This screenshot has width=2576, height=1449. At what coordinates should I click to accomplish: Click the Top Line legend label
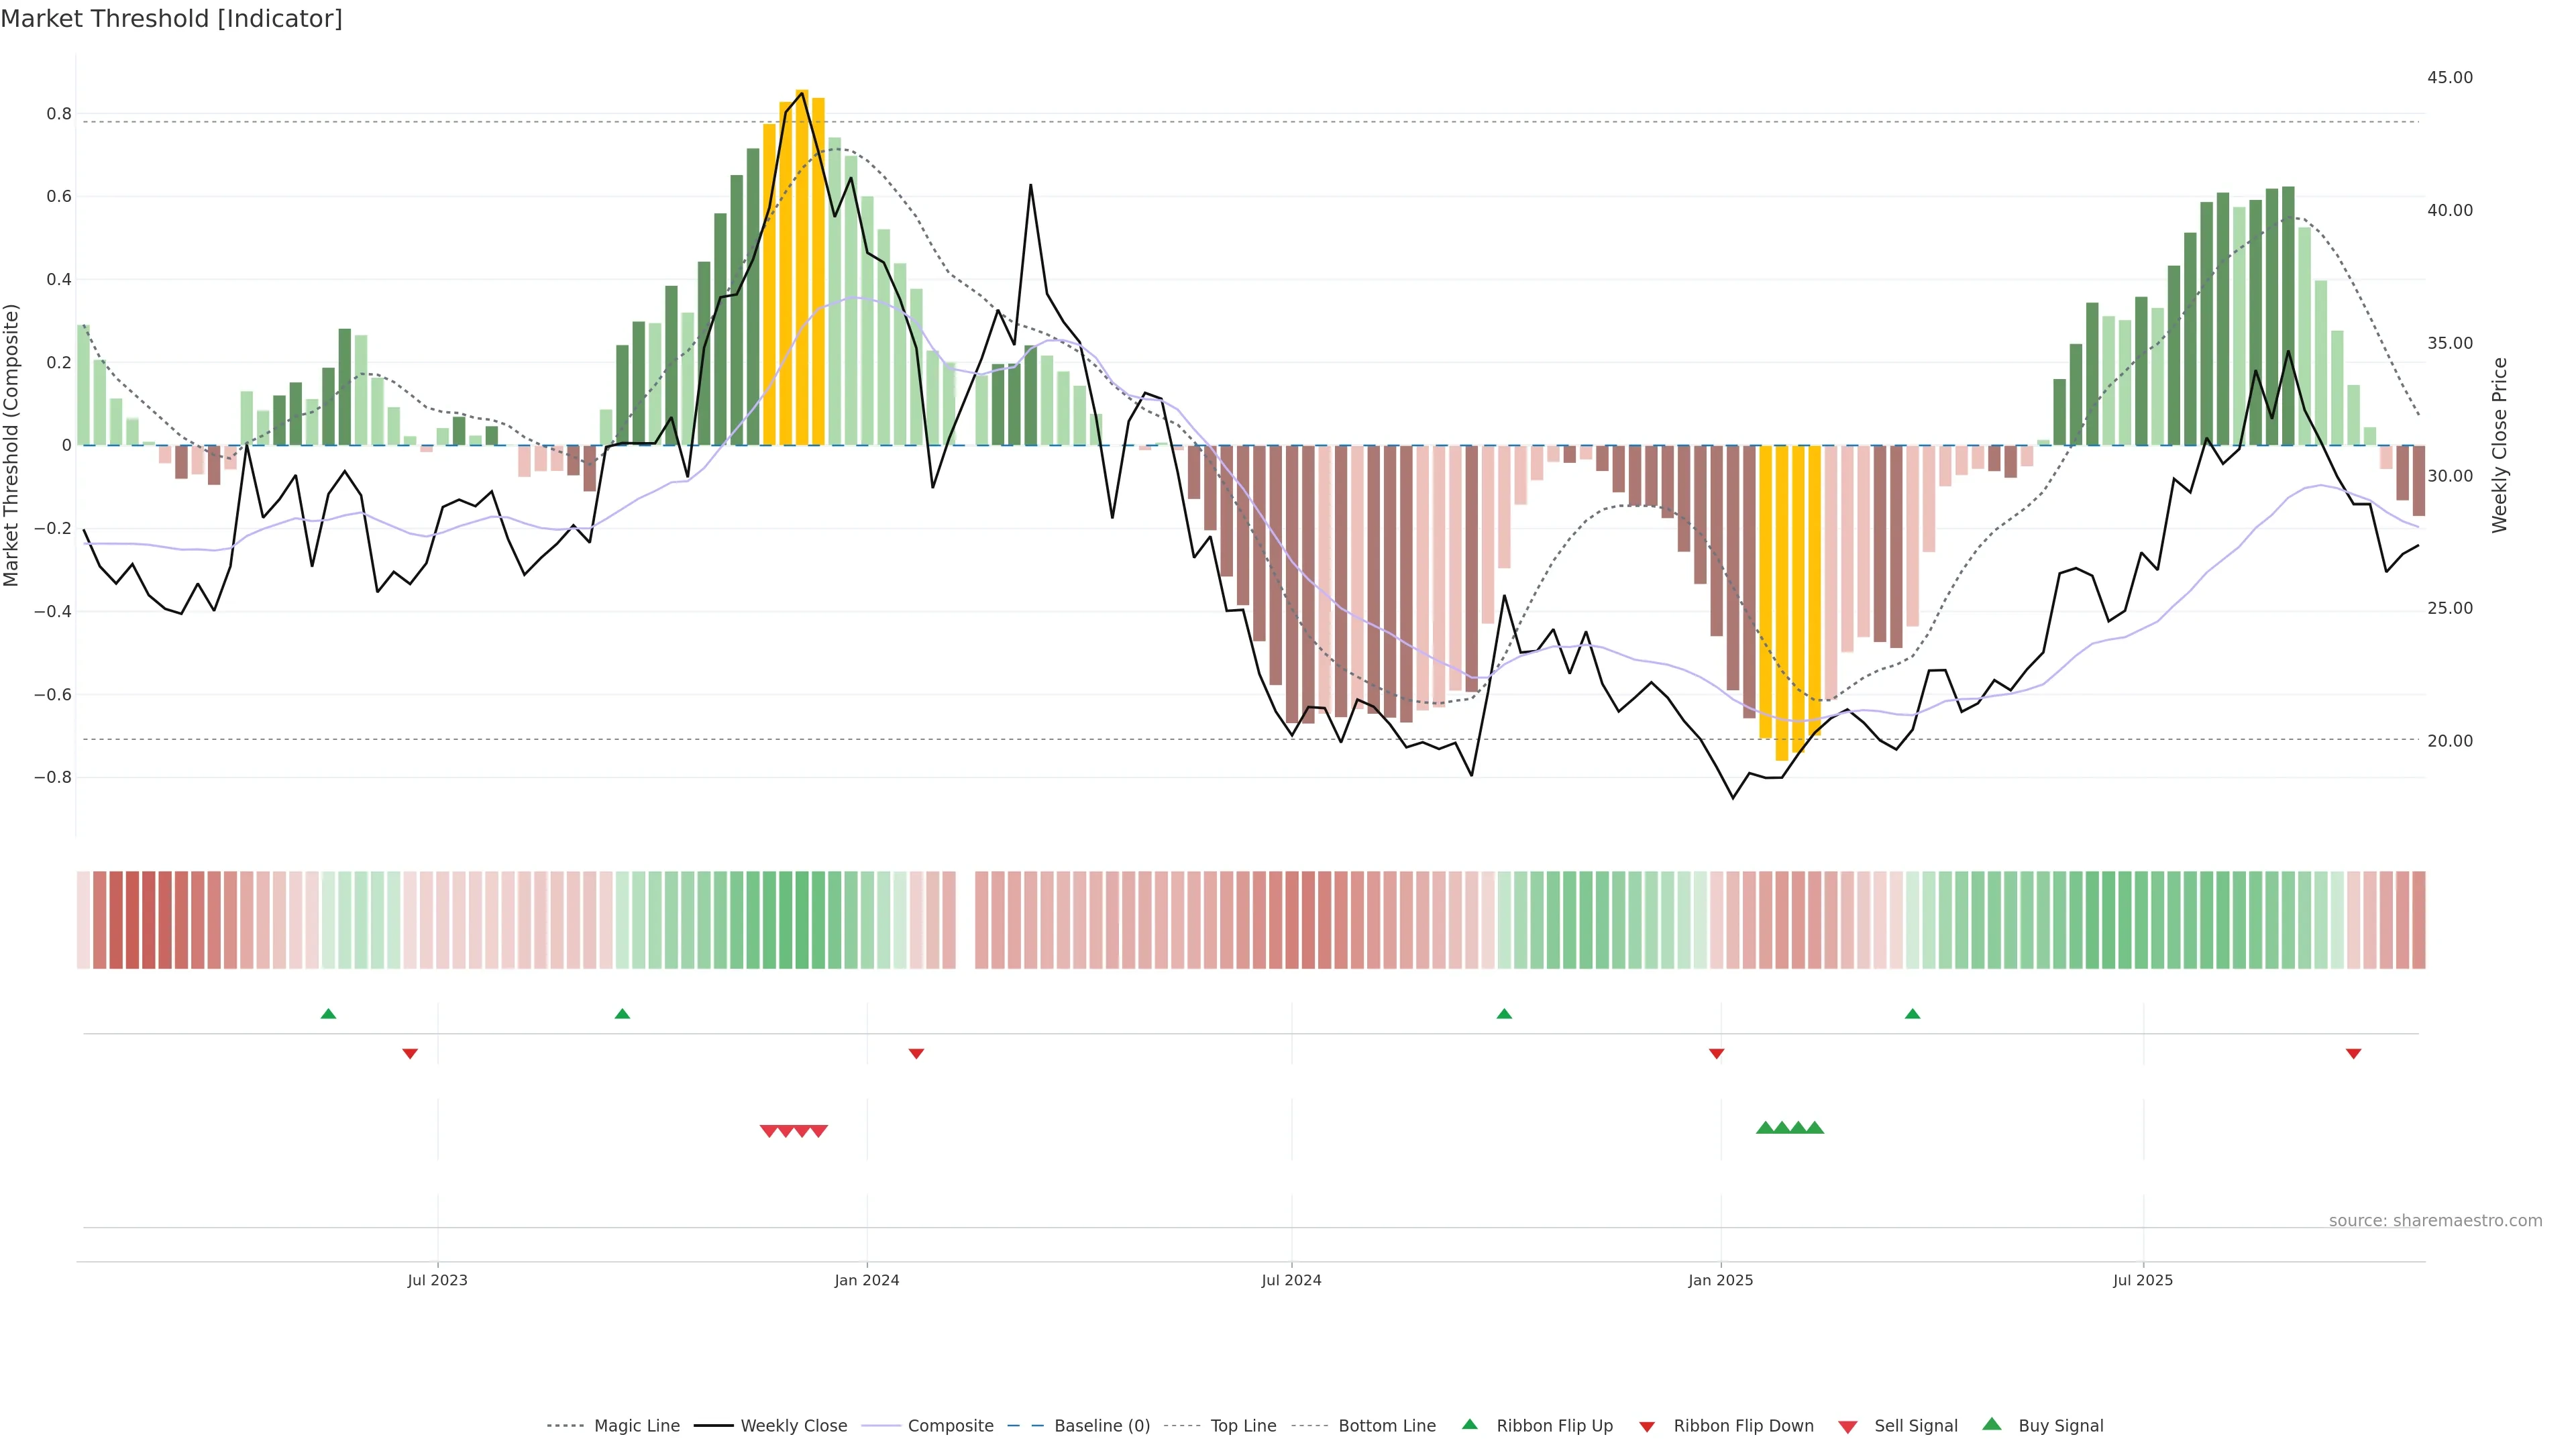[1243, 1426]
